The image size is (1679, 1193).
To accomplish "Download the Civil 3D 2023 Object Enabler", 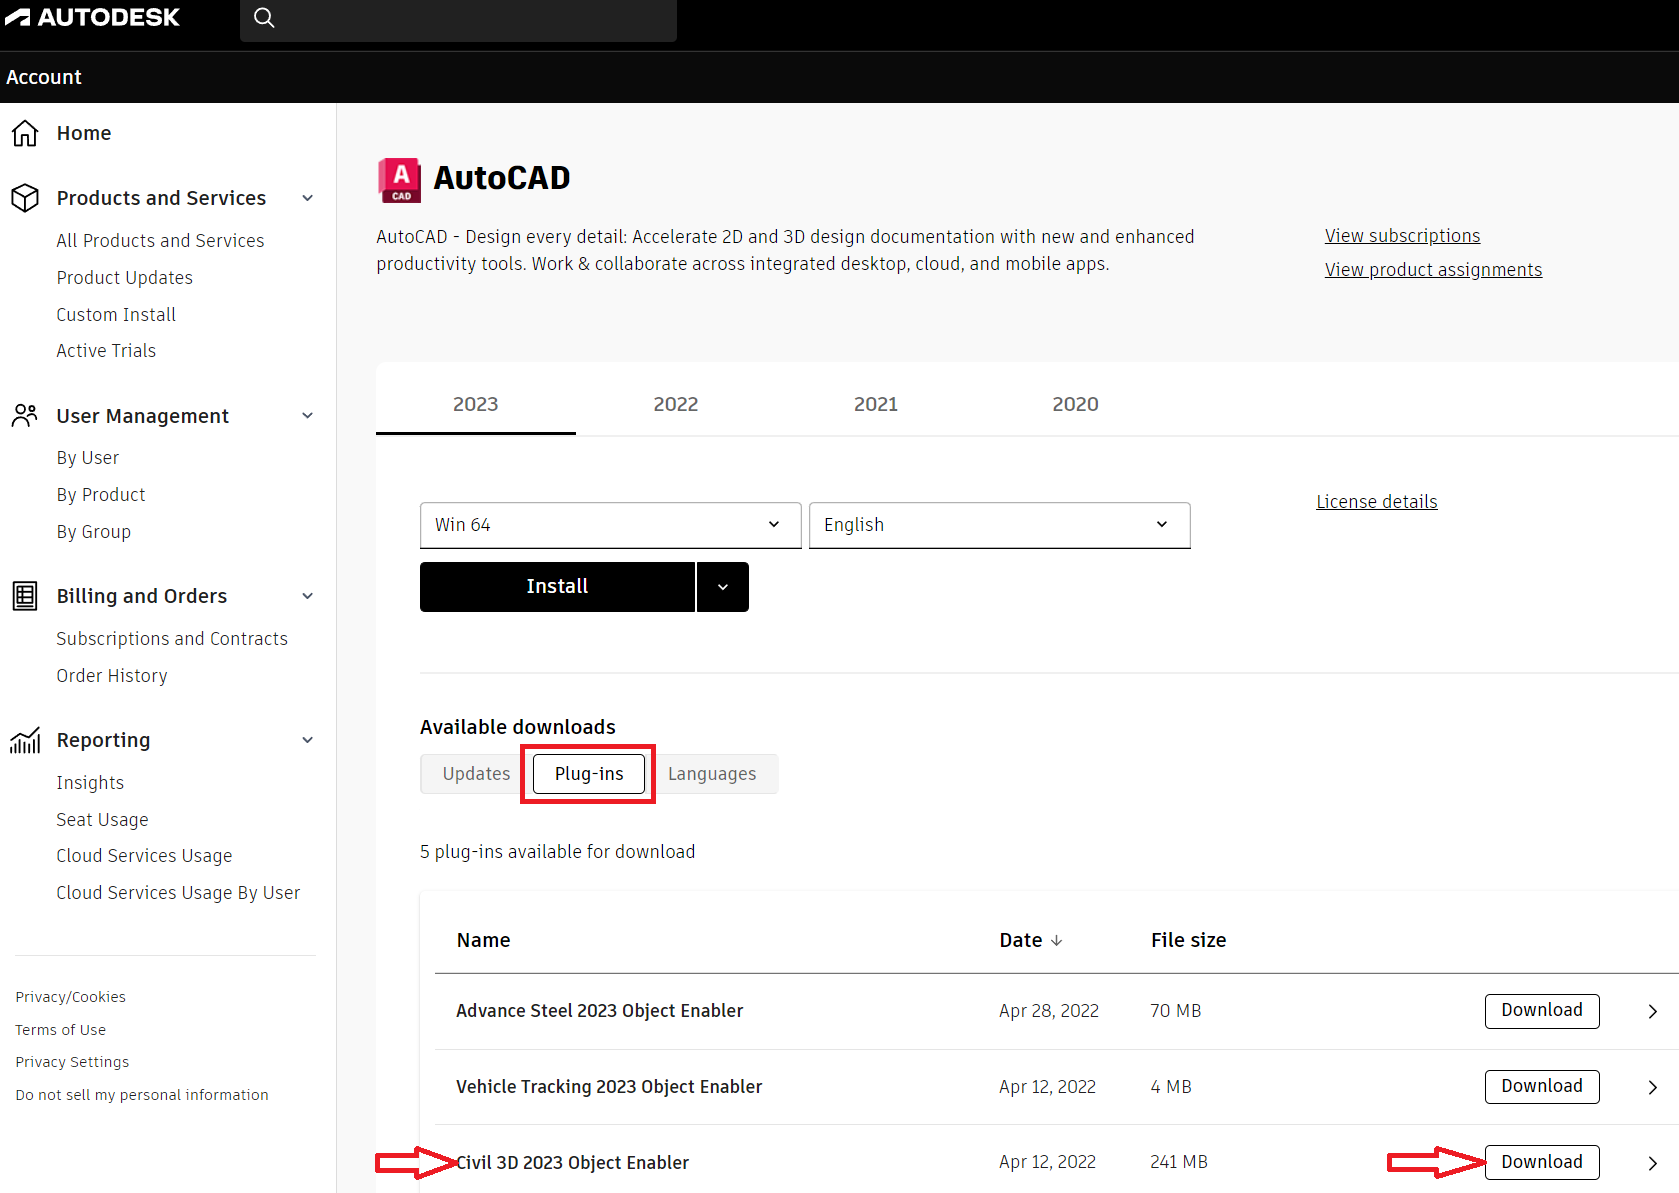I will point(1541,1161).
